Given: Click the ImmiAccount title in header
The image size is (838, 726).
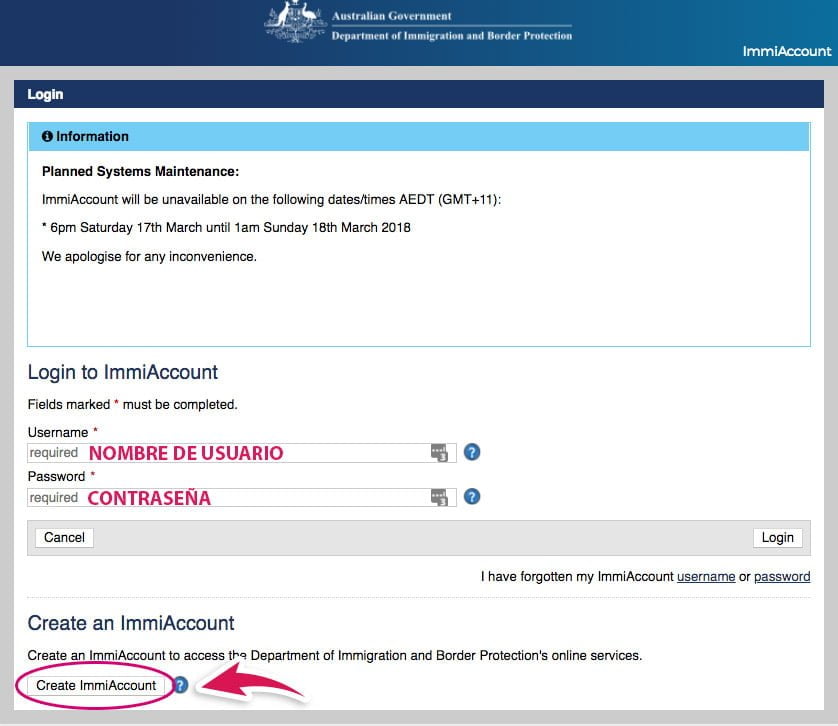Looking at the screenshot, I should pos(787,51).
